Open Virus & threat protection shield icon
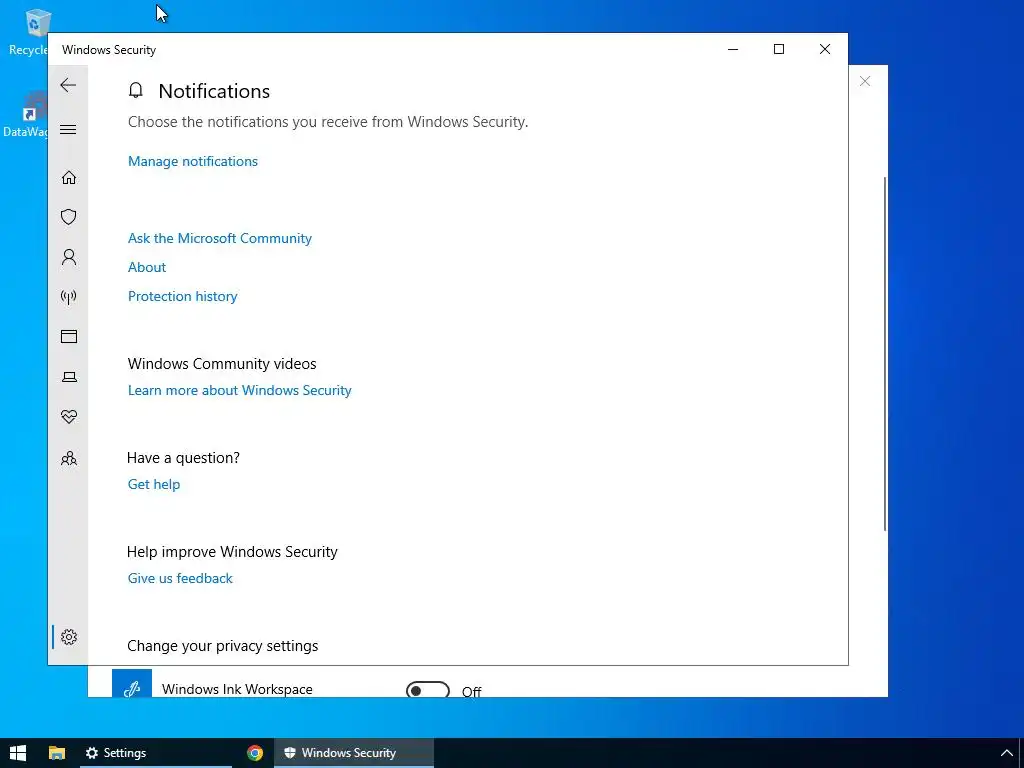Viewport: 1024px width, 768px height. tap(69, 217)
